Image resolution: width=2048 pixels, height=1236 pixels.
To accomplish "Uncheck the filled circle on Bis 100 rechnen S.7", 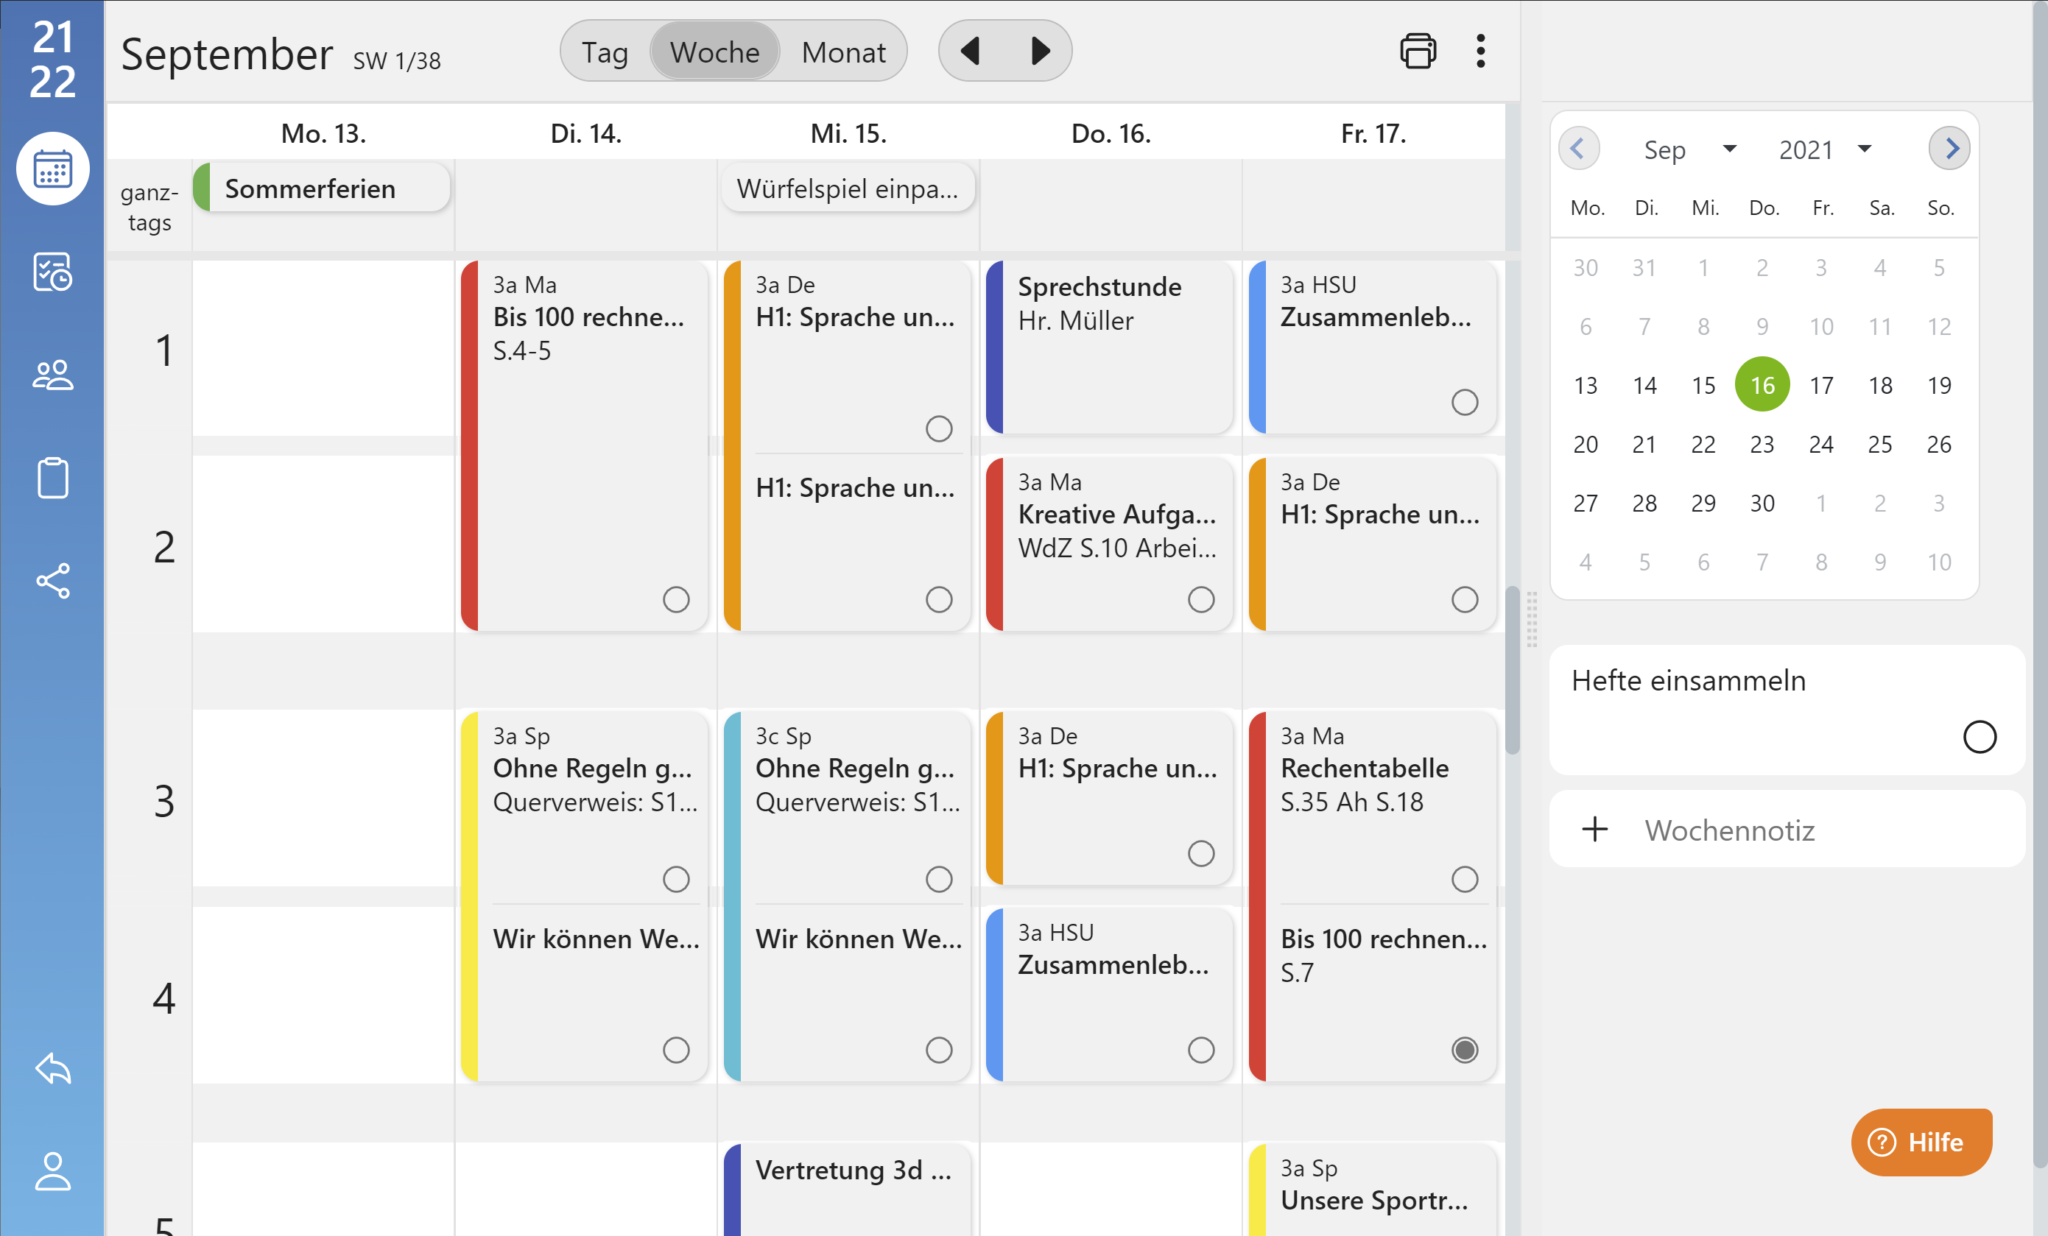I will [x=1464, y=1050].
